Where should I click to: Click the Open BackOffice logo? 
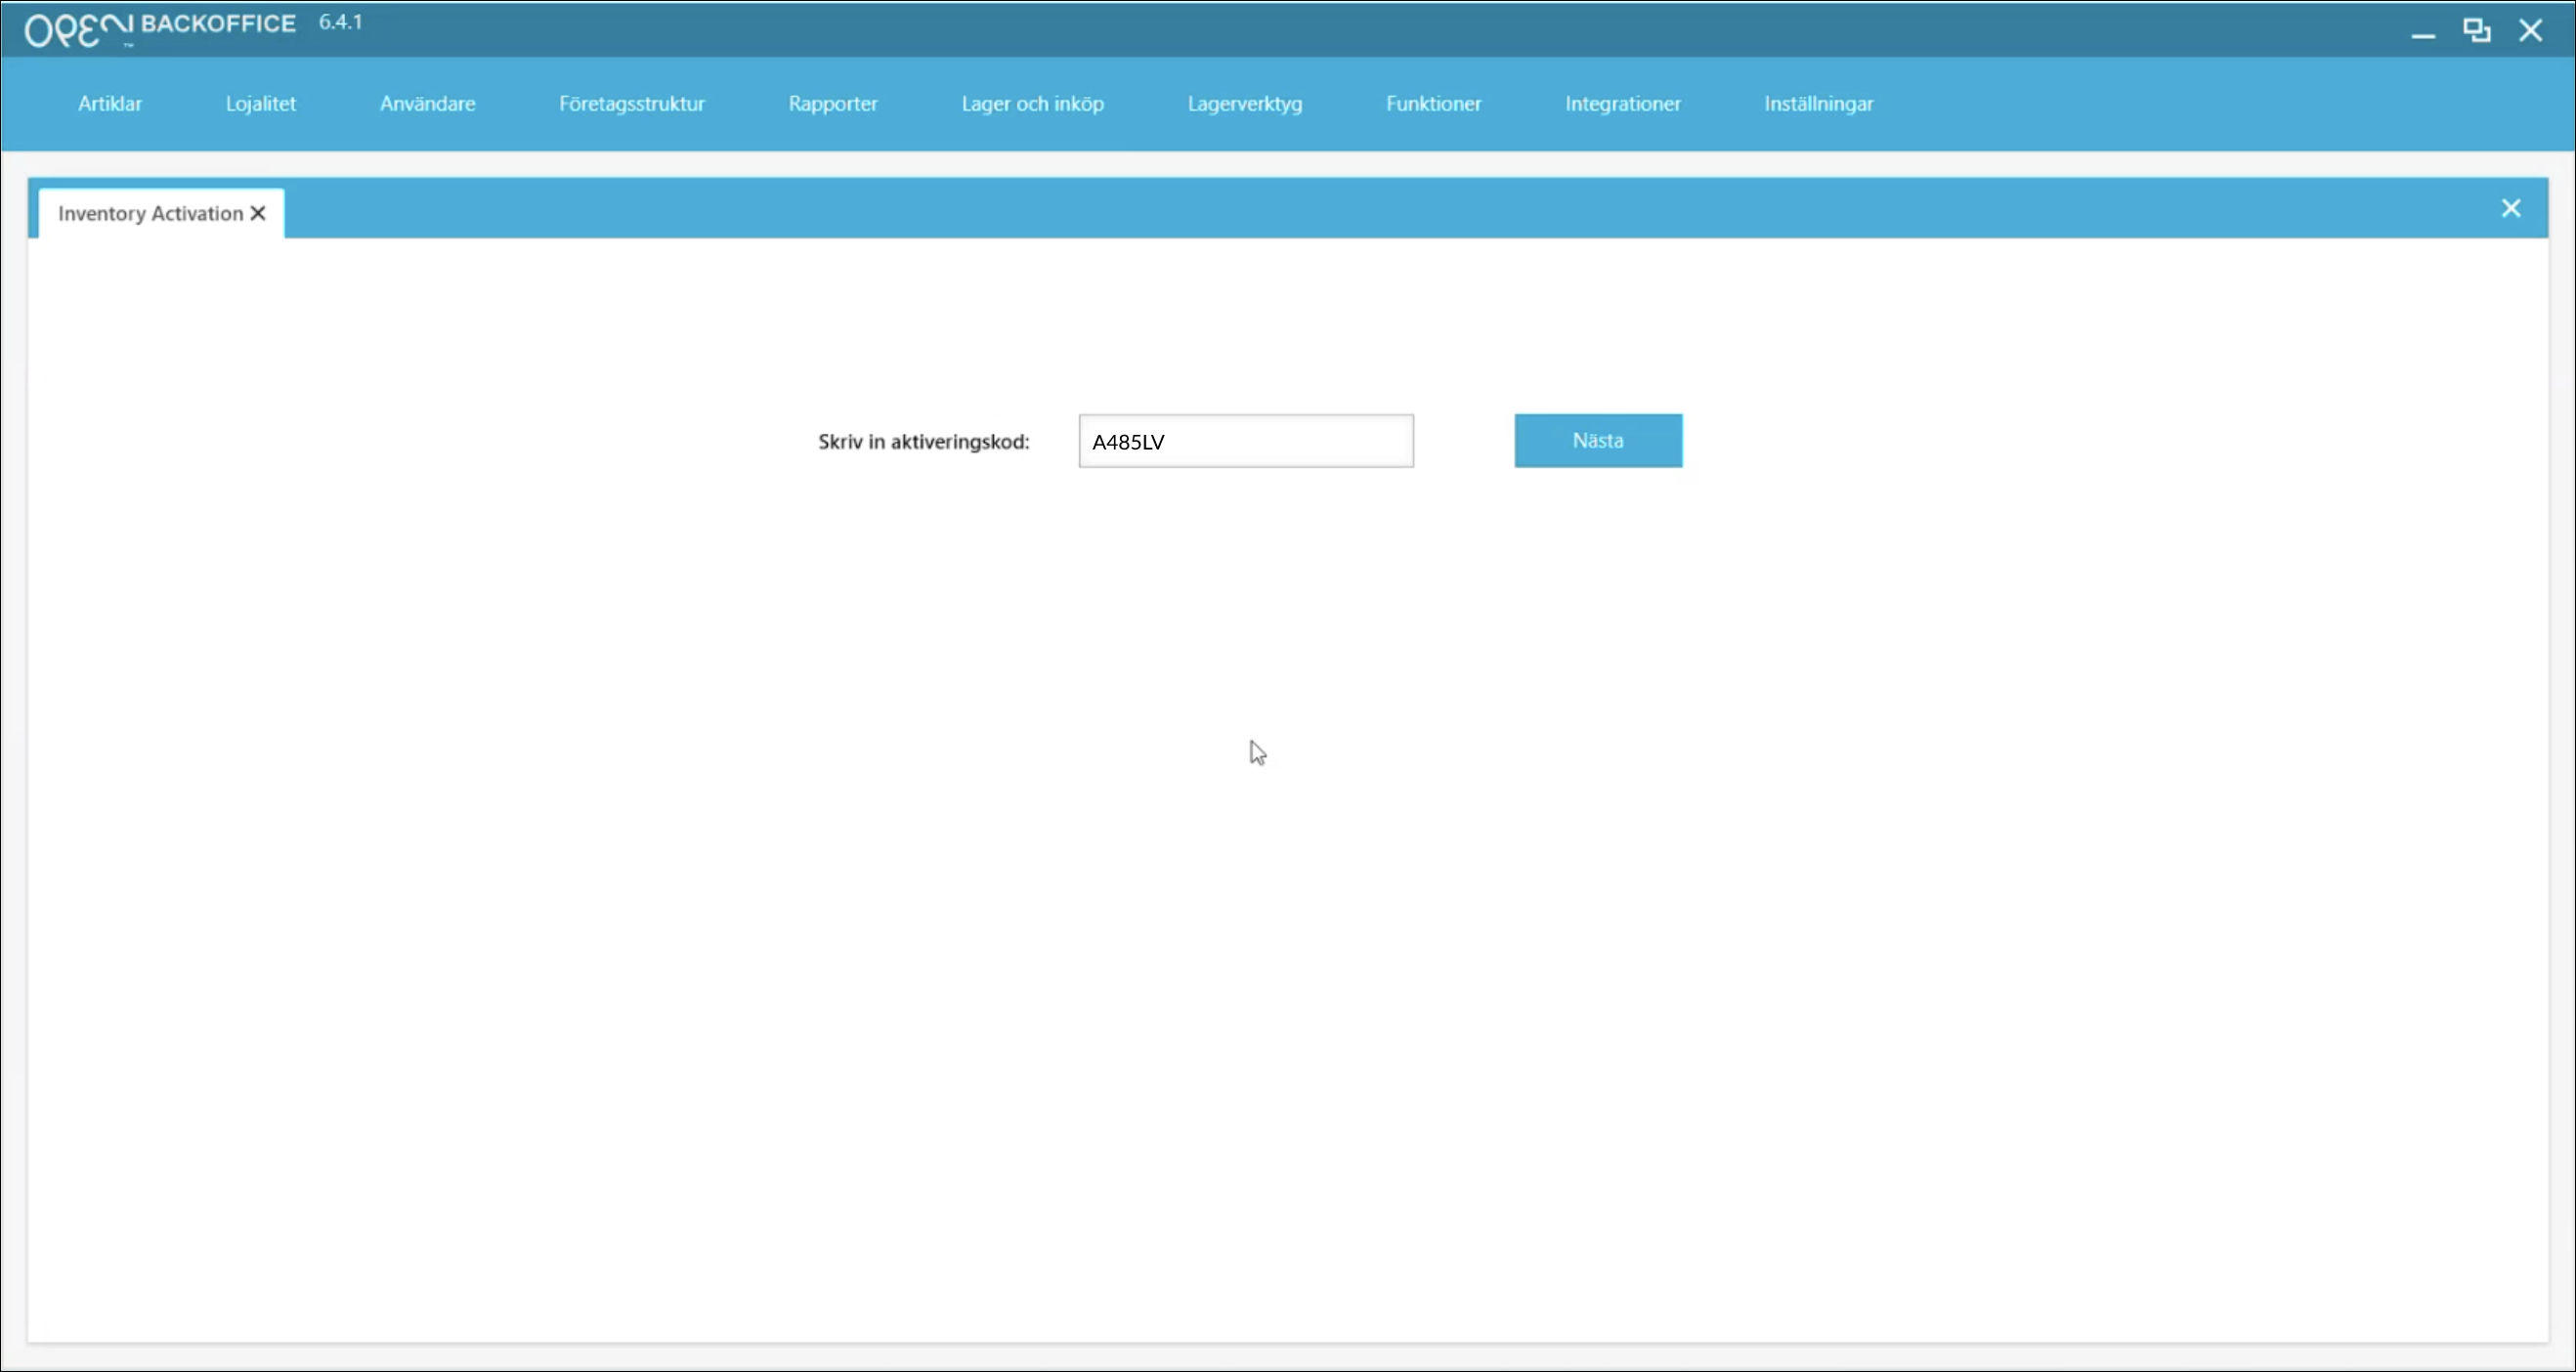click(160, 28)
